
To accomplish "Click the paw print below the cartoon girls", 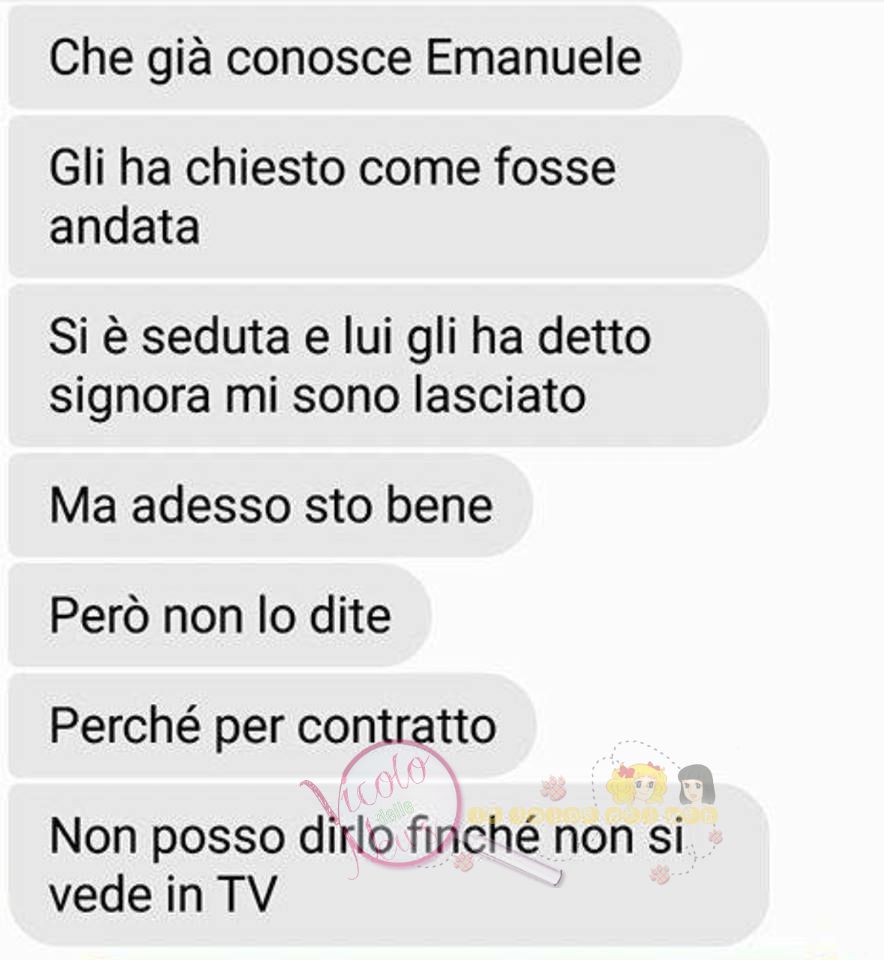I will (x=660, y=873).
